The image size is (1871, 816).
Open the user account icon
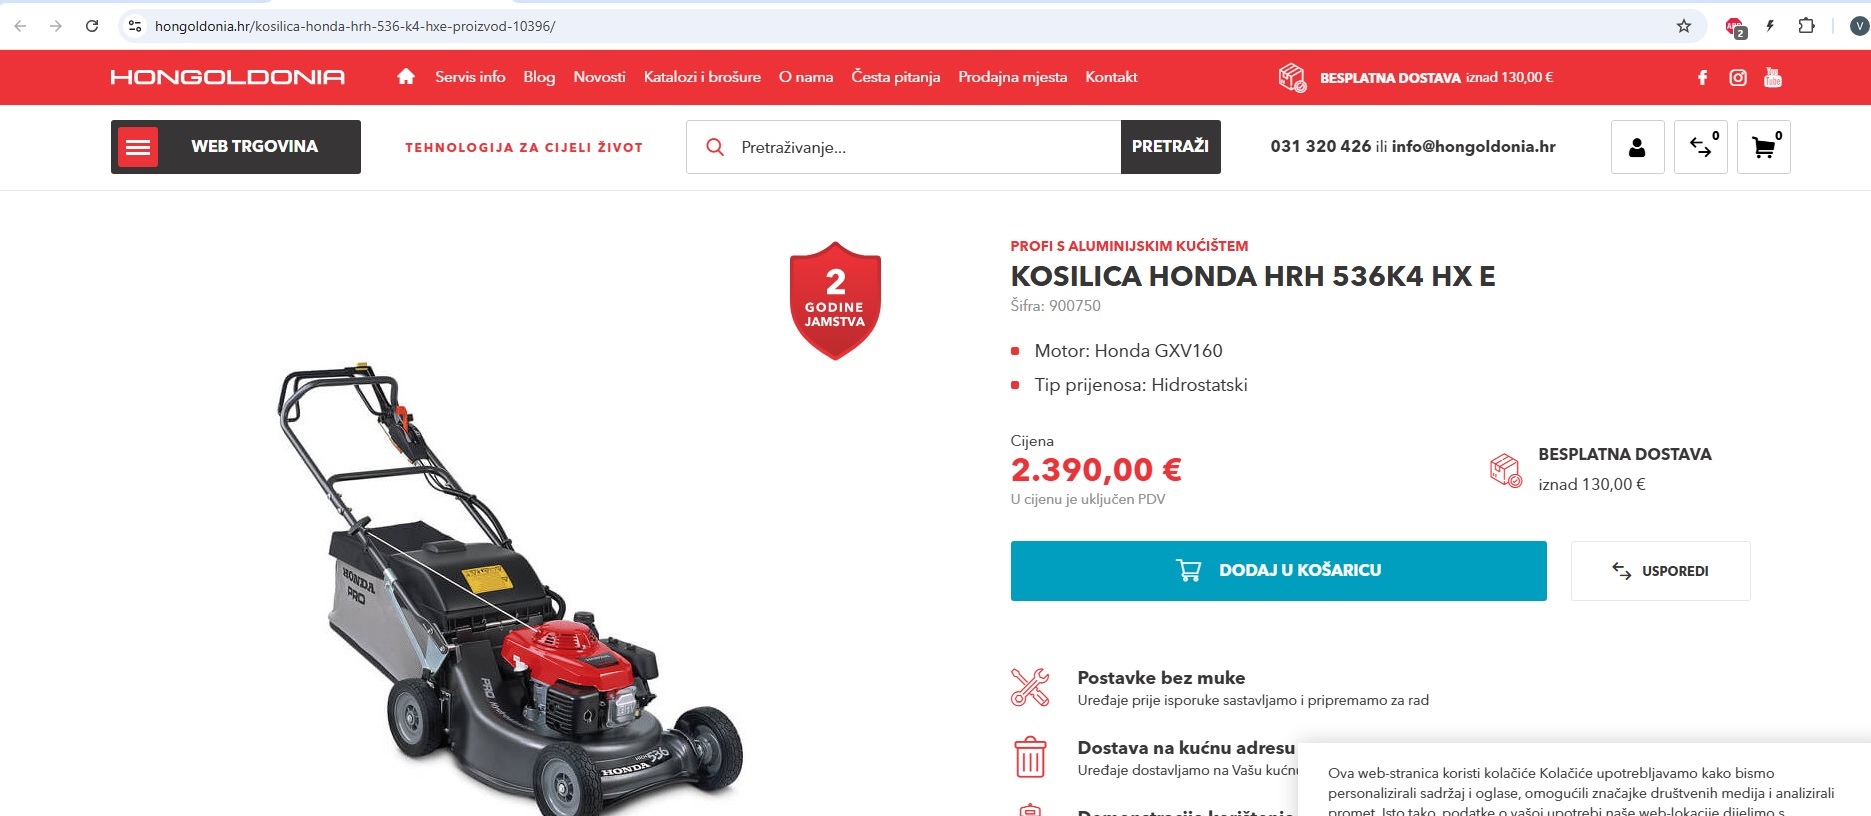click(1637, 147)
